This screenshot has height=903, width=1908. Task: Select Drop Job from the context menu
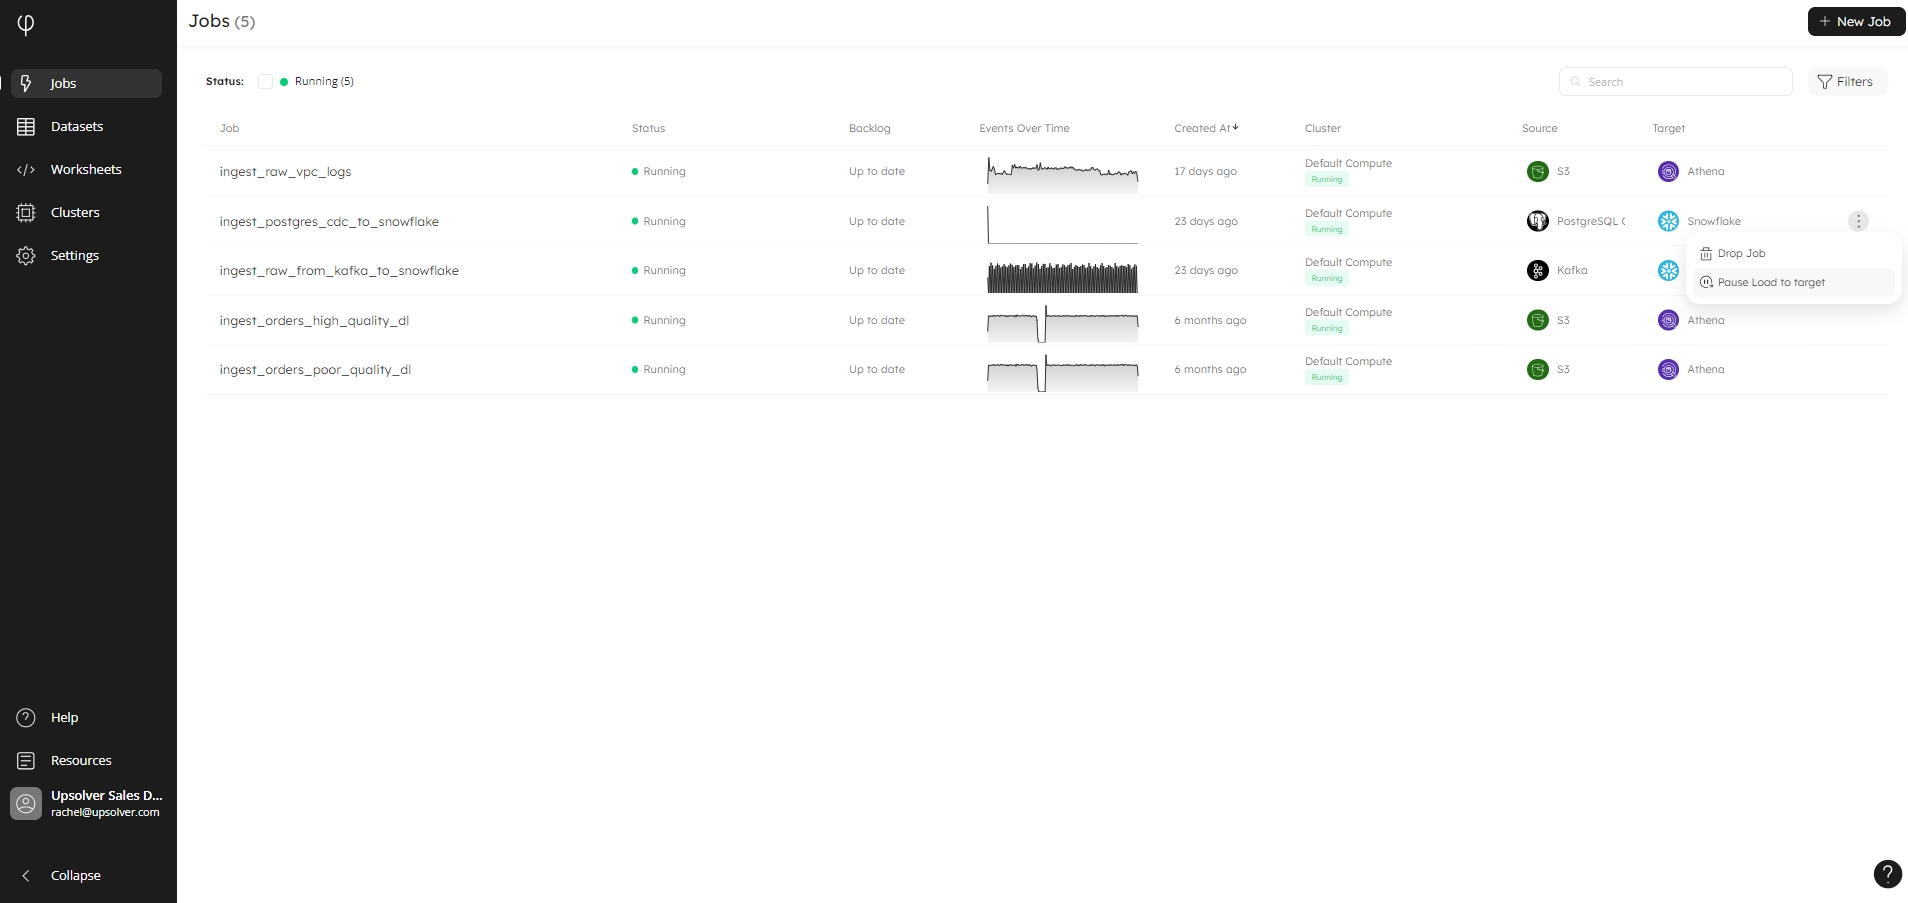(x=1741, y=254)
